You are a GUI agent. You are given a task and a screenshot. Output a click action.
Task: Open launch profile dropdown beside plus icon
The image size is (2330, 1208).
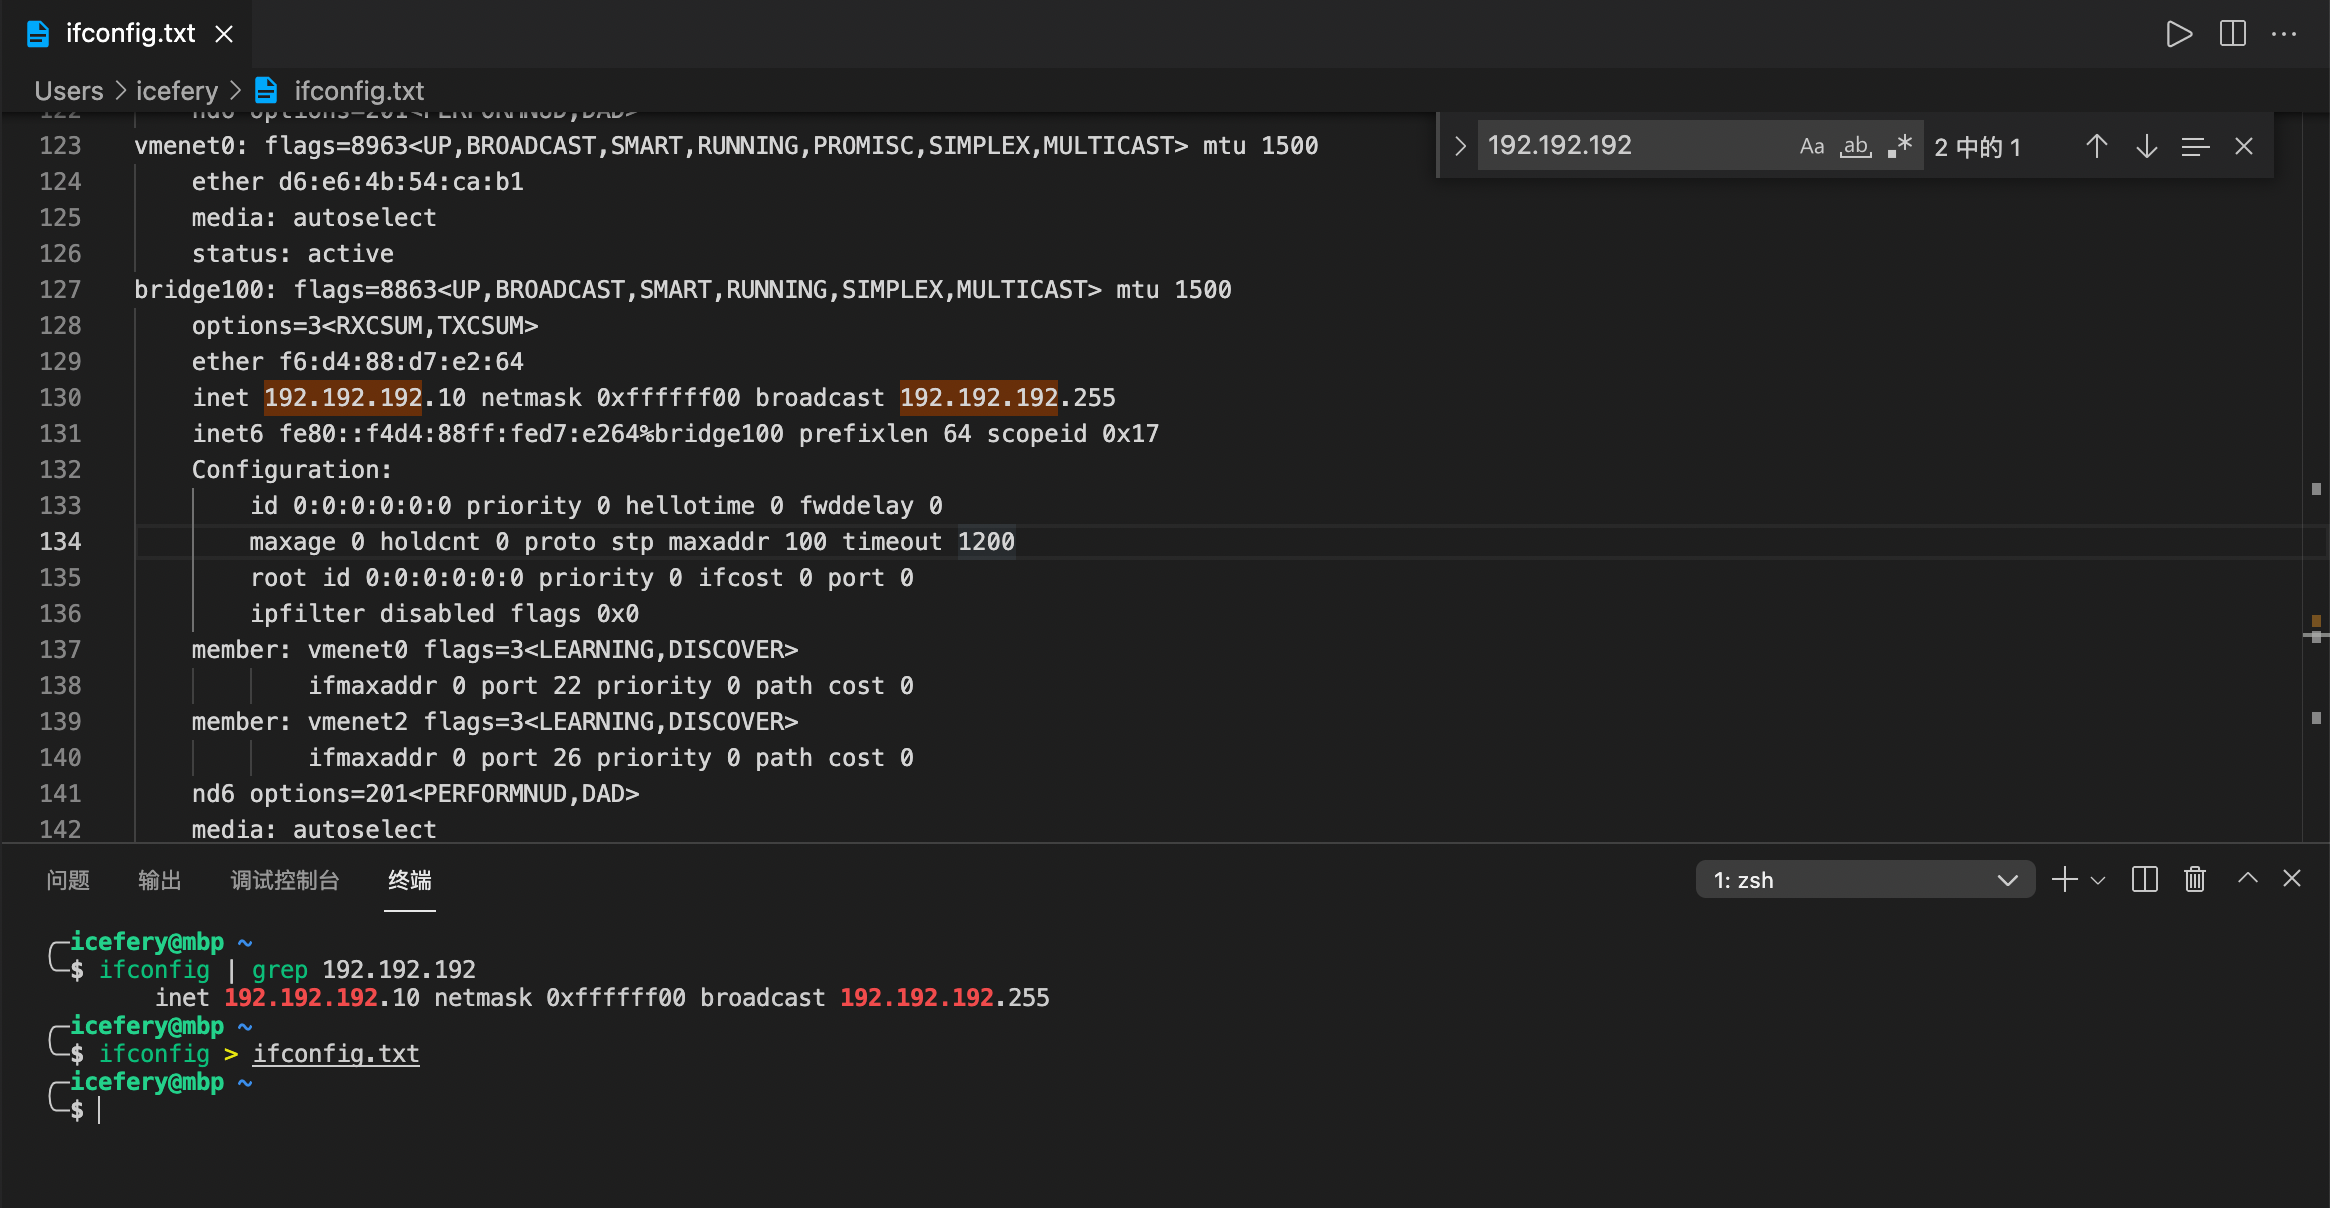pyautogui.click(x=2098, y=880)
